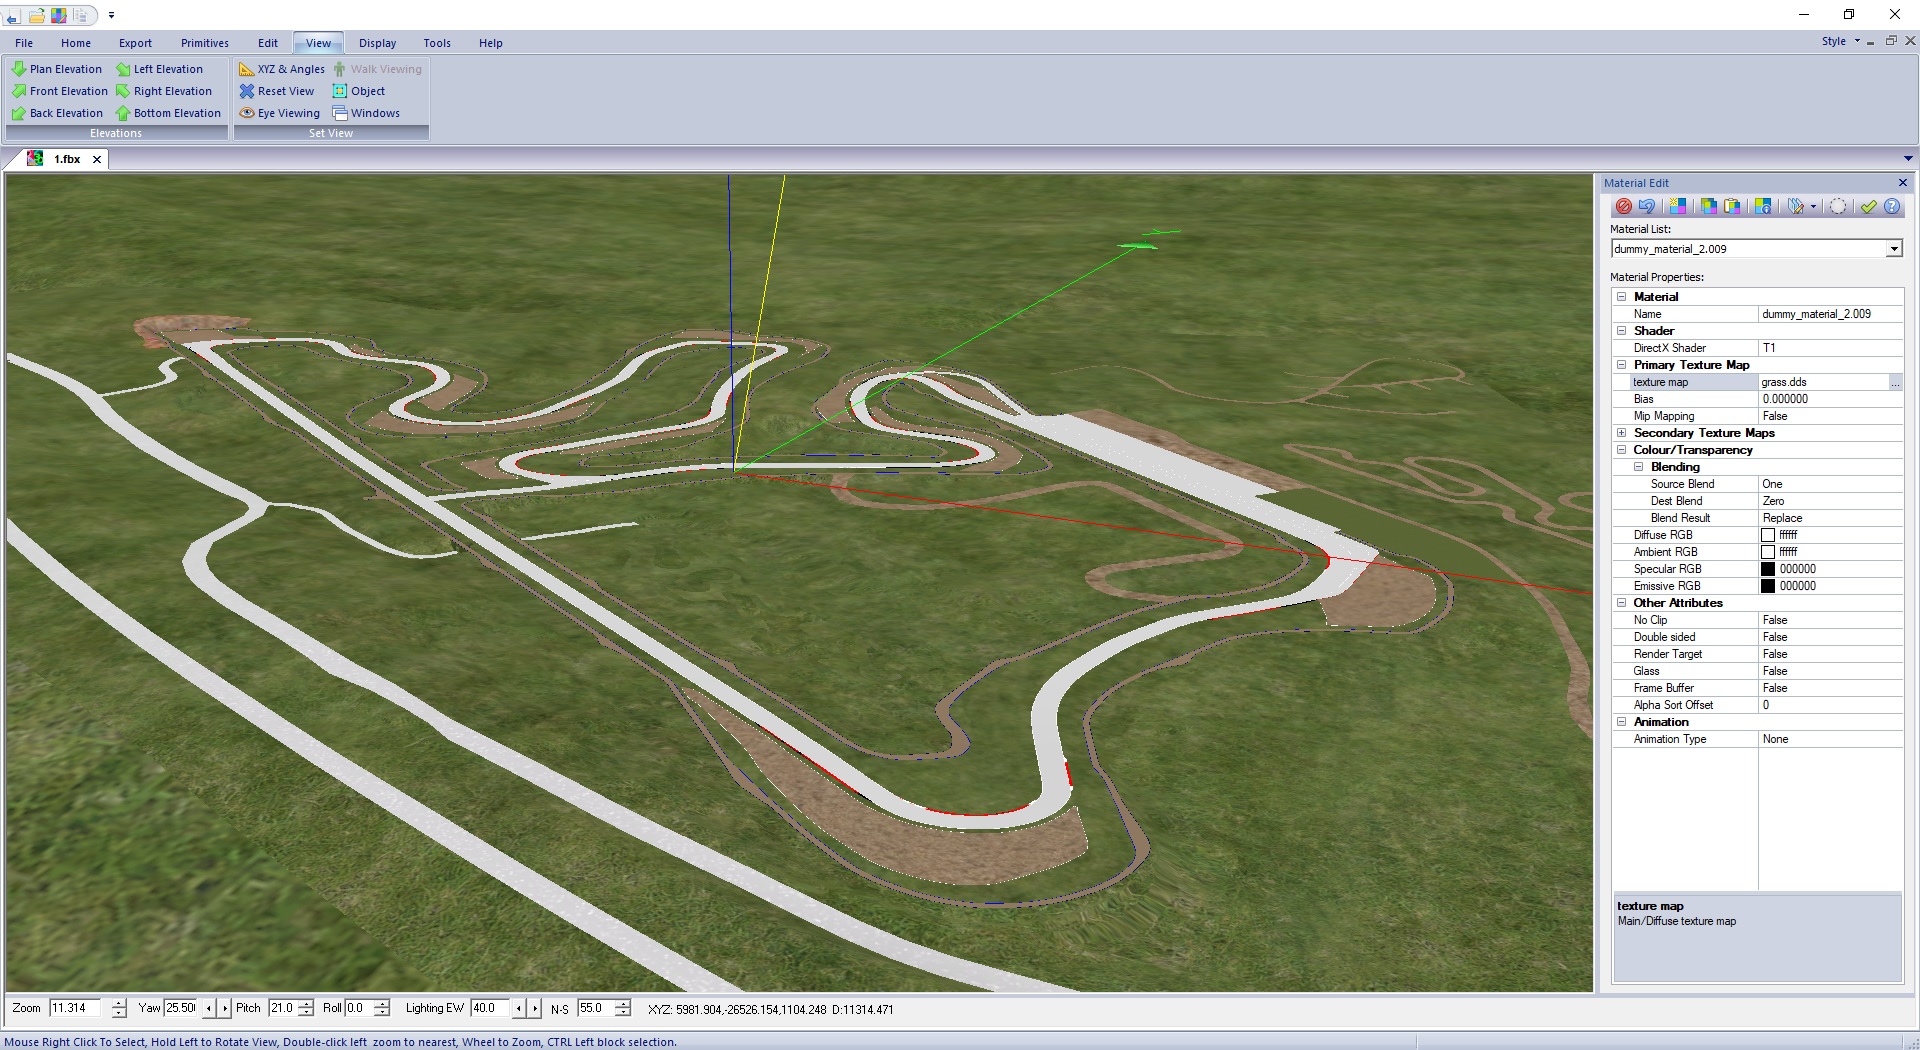The width and height of the screenshot is (1920, 1050).
Task: Click the open folder quick access icon
Action: tap(36, 15)
